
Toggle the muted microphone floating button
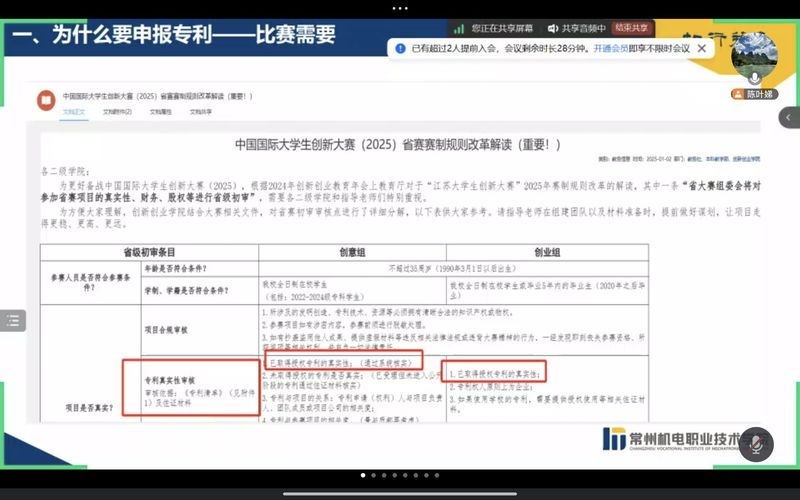pos(756,445)
